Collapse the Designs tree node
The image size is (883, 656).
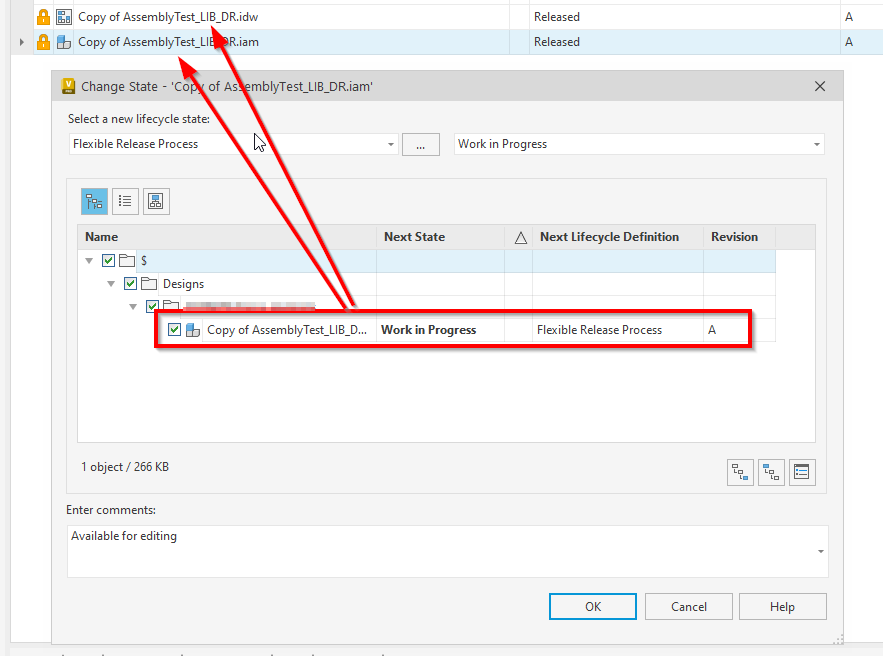click(110, 283)
